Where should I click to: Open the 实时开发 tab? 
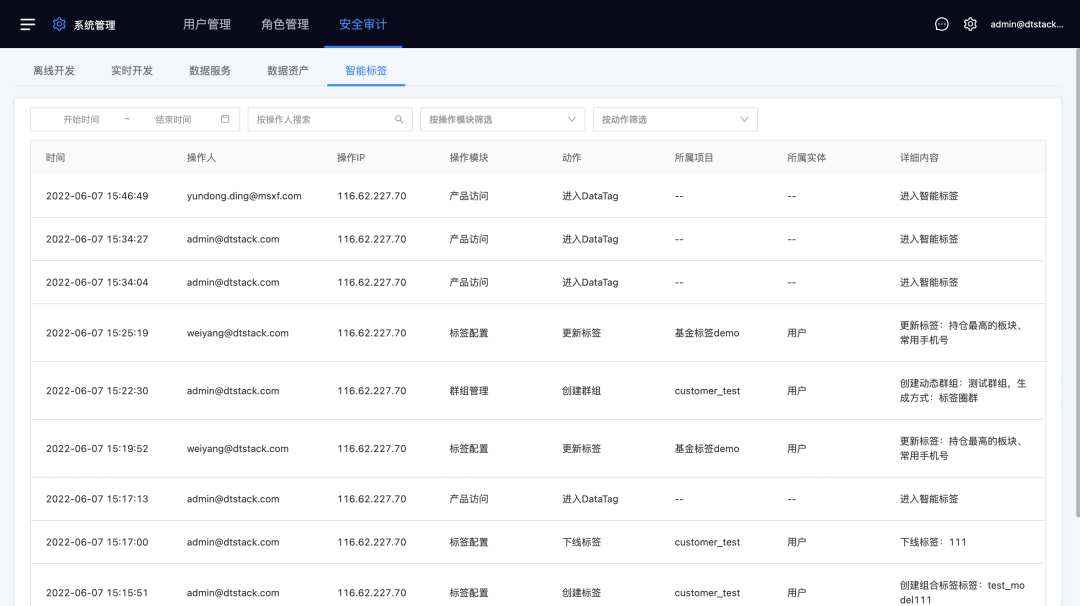click(x=132, y=71)
